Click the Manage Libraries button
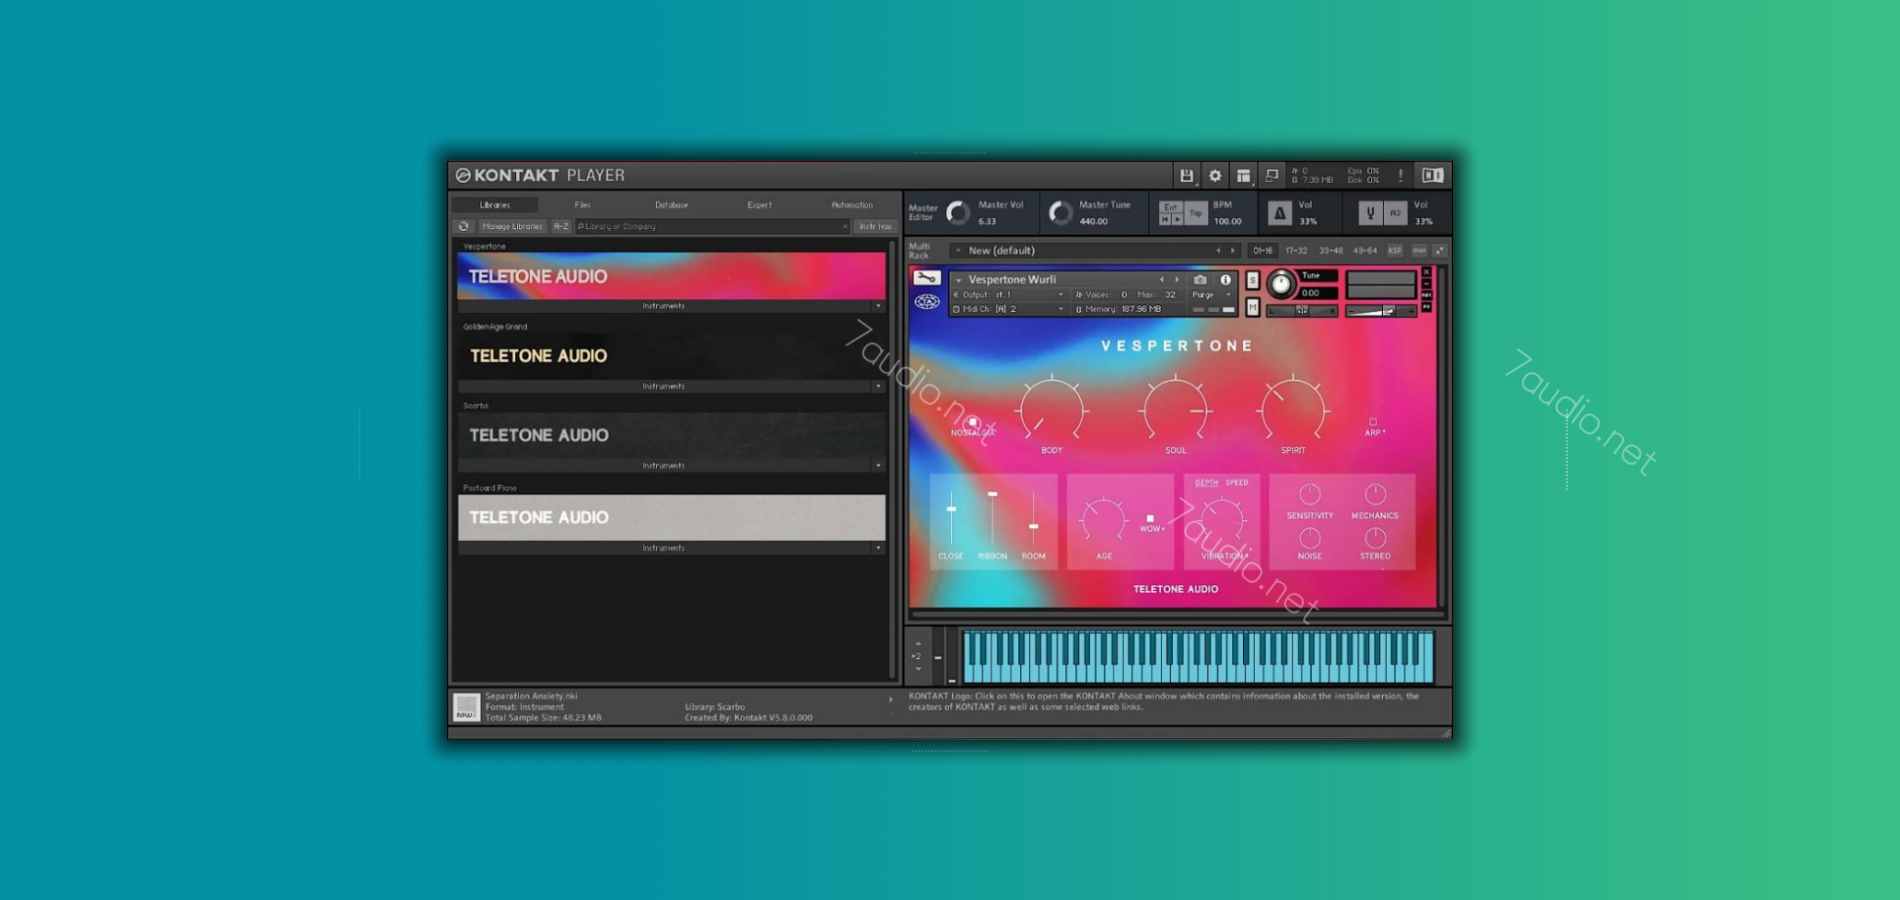 click(x=512, y=226)
